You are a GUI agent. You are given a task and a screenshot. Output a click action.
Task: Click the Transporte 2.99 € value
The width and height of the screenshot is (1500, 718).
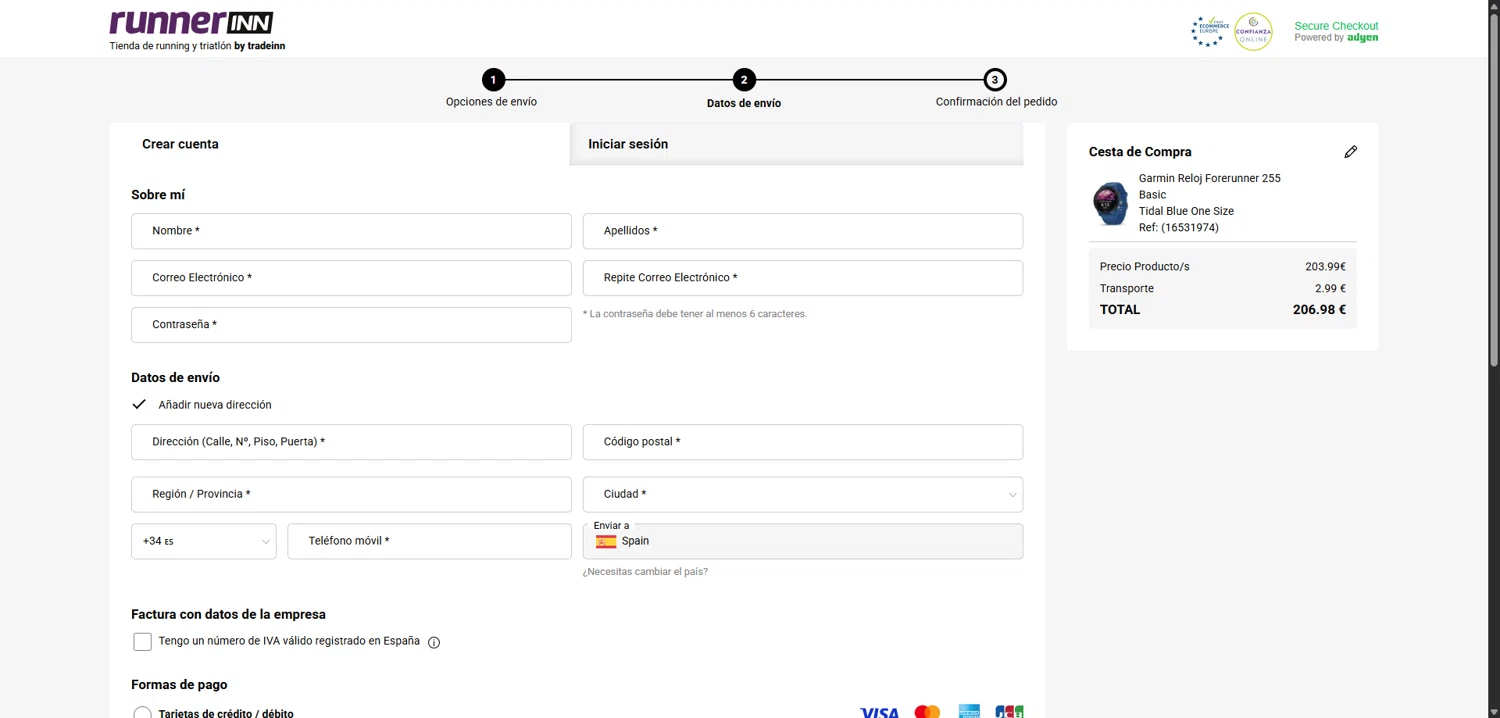pyautogui.click(x=1330, y=289)
